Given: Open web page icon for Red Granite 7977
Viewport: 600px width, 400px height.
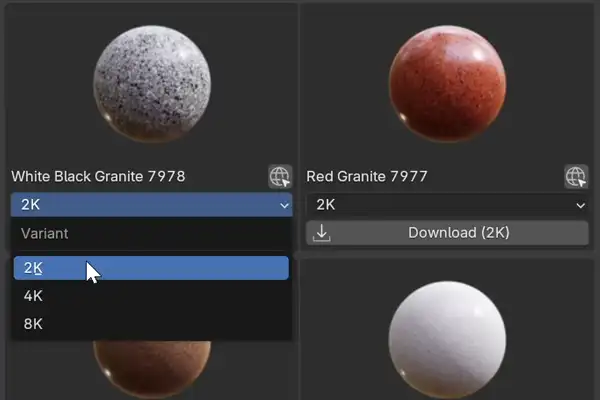Looking at the screenshot, I should coord(576,176).
